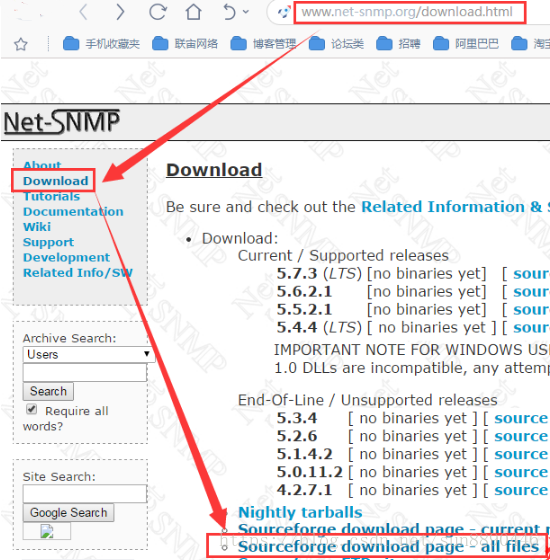Open the source link for version 5.3.4
Viewport: 550px width, 560px height.
(x=521, y=418)
